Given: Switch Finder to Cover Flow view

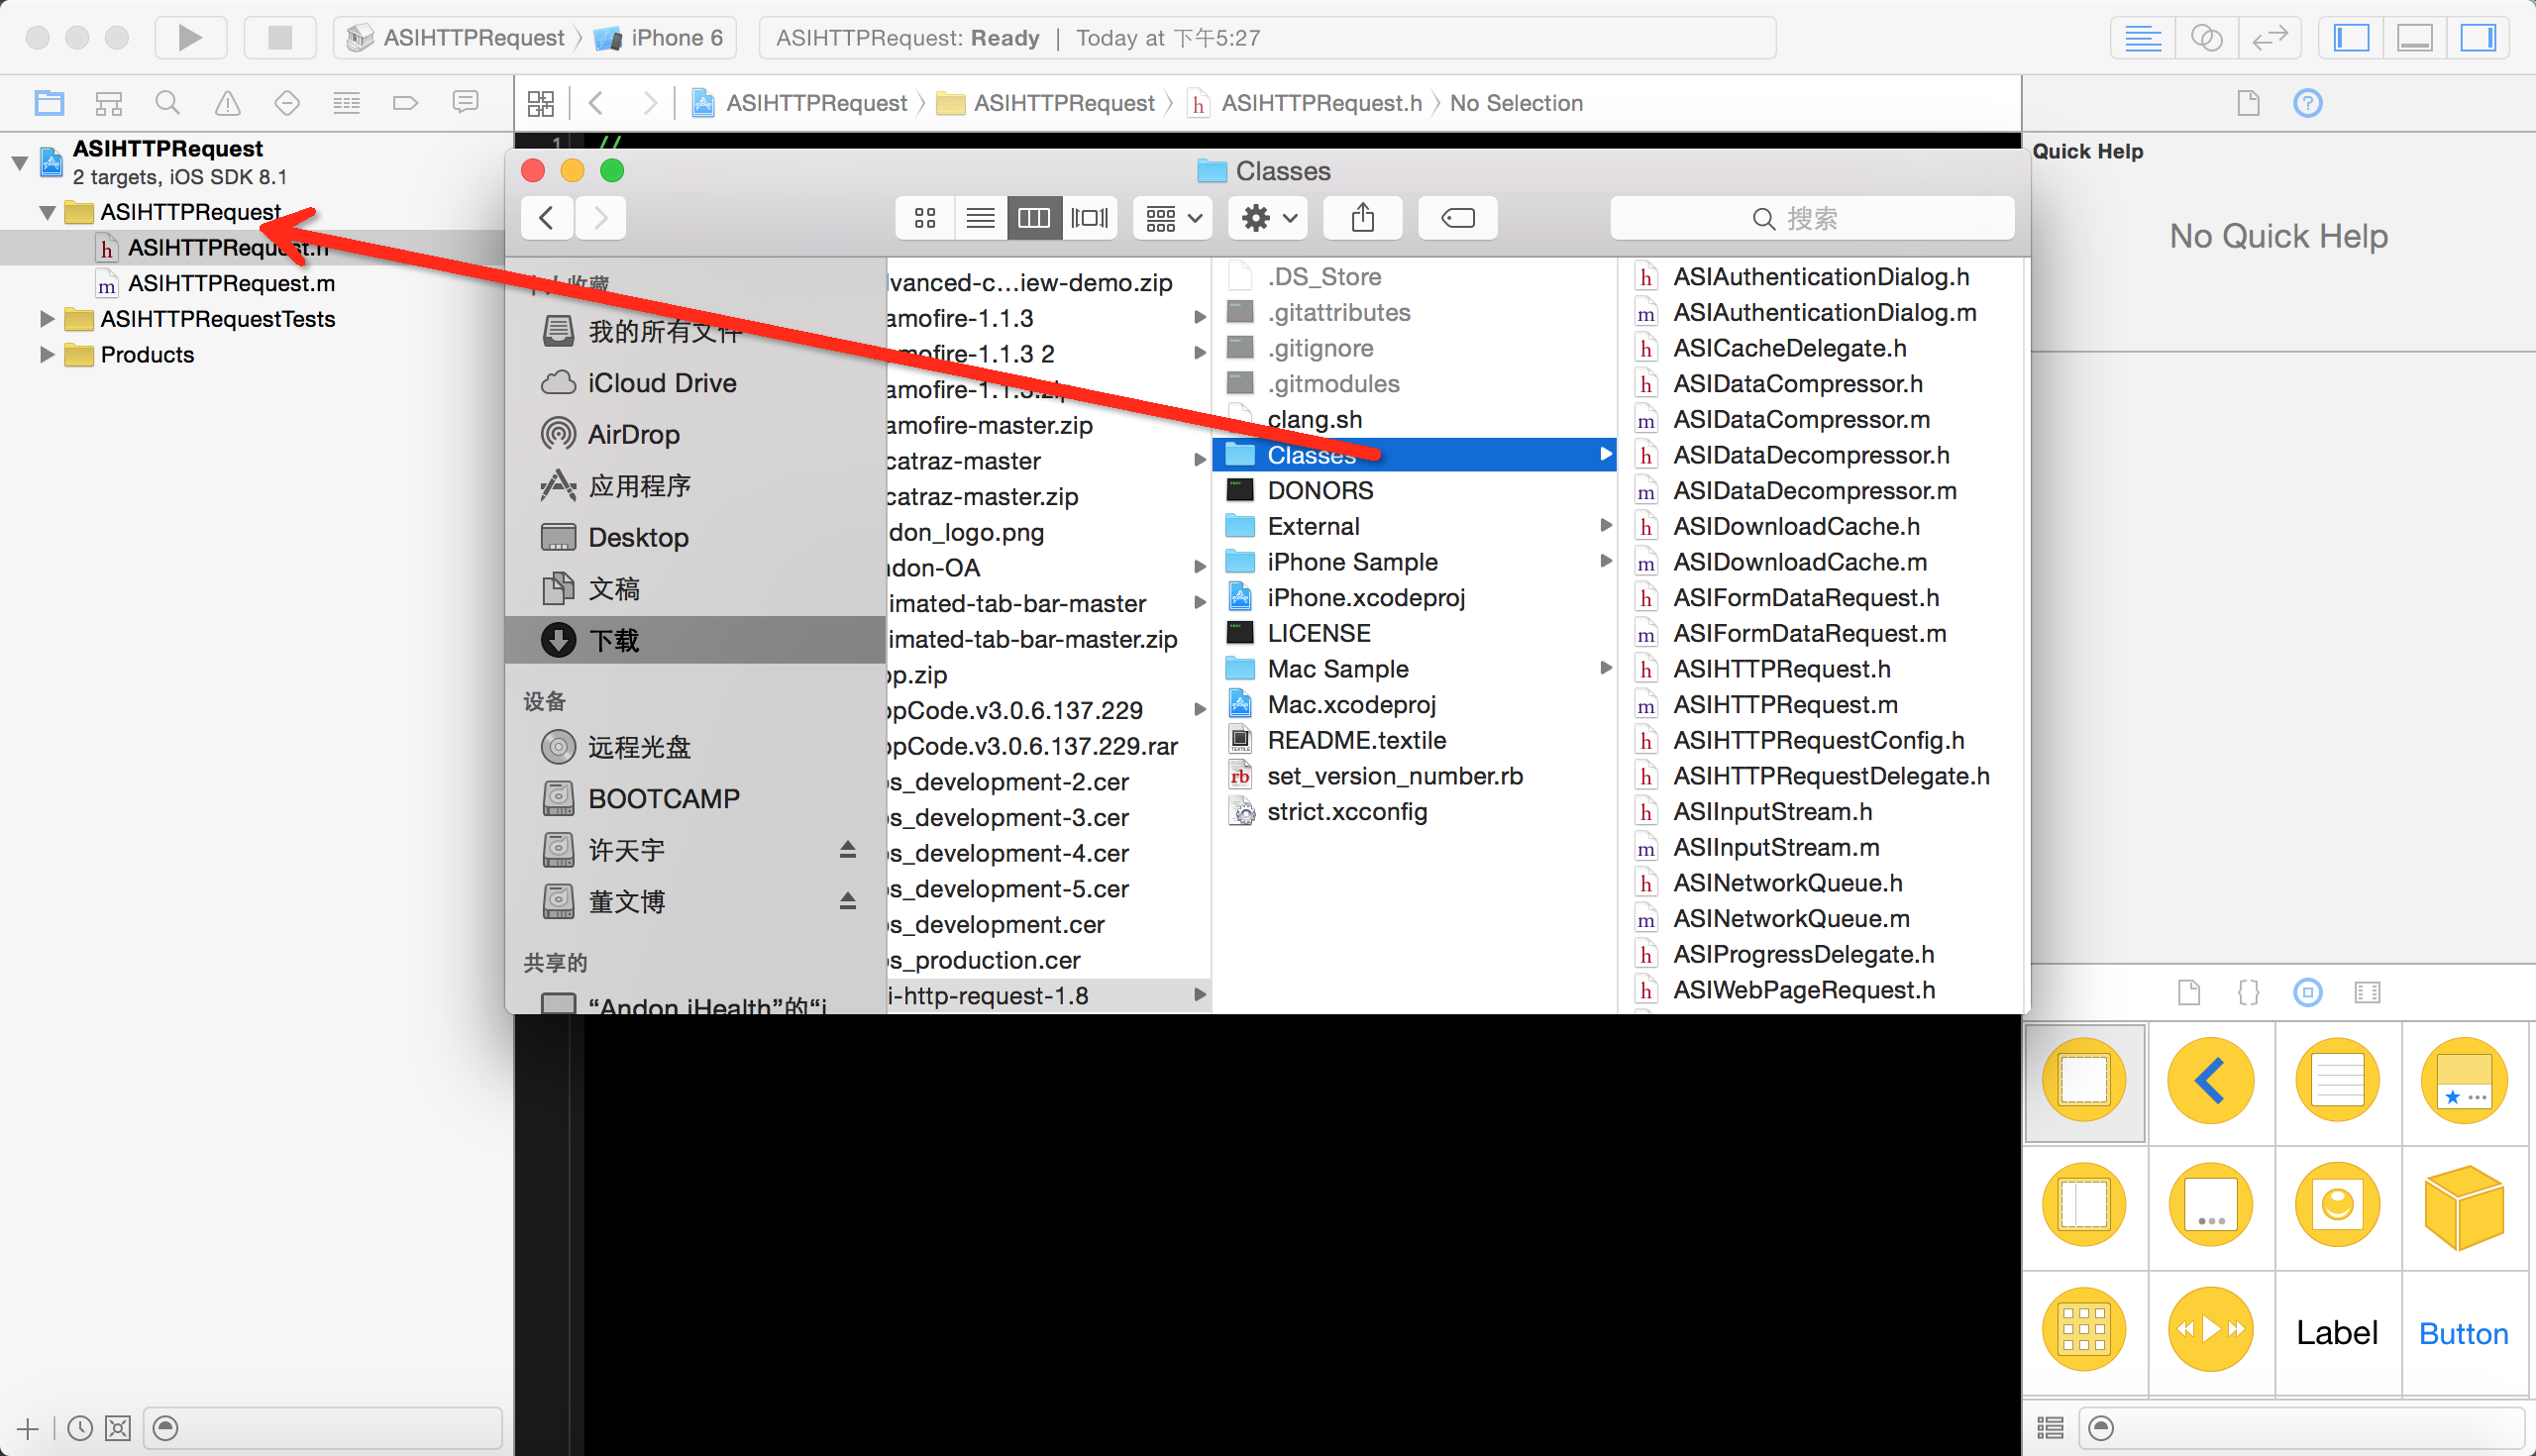Looking at the screenshot, I should click(x=1090, y=218).
